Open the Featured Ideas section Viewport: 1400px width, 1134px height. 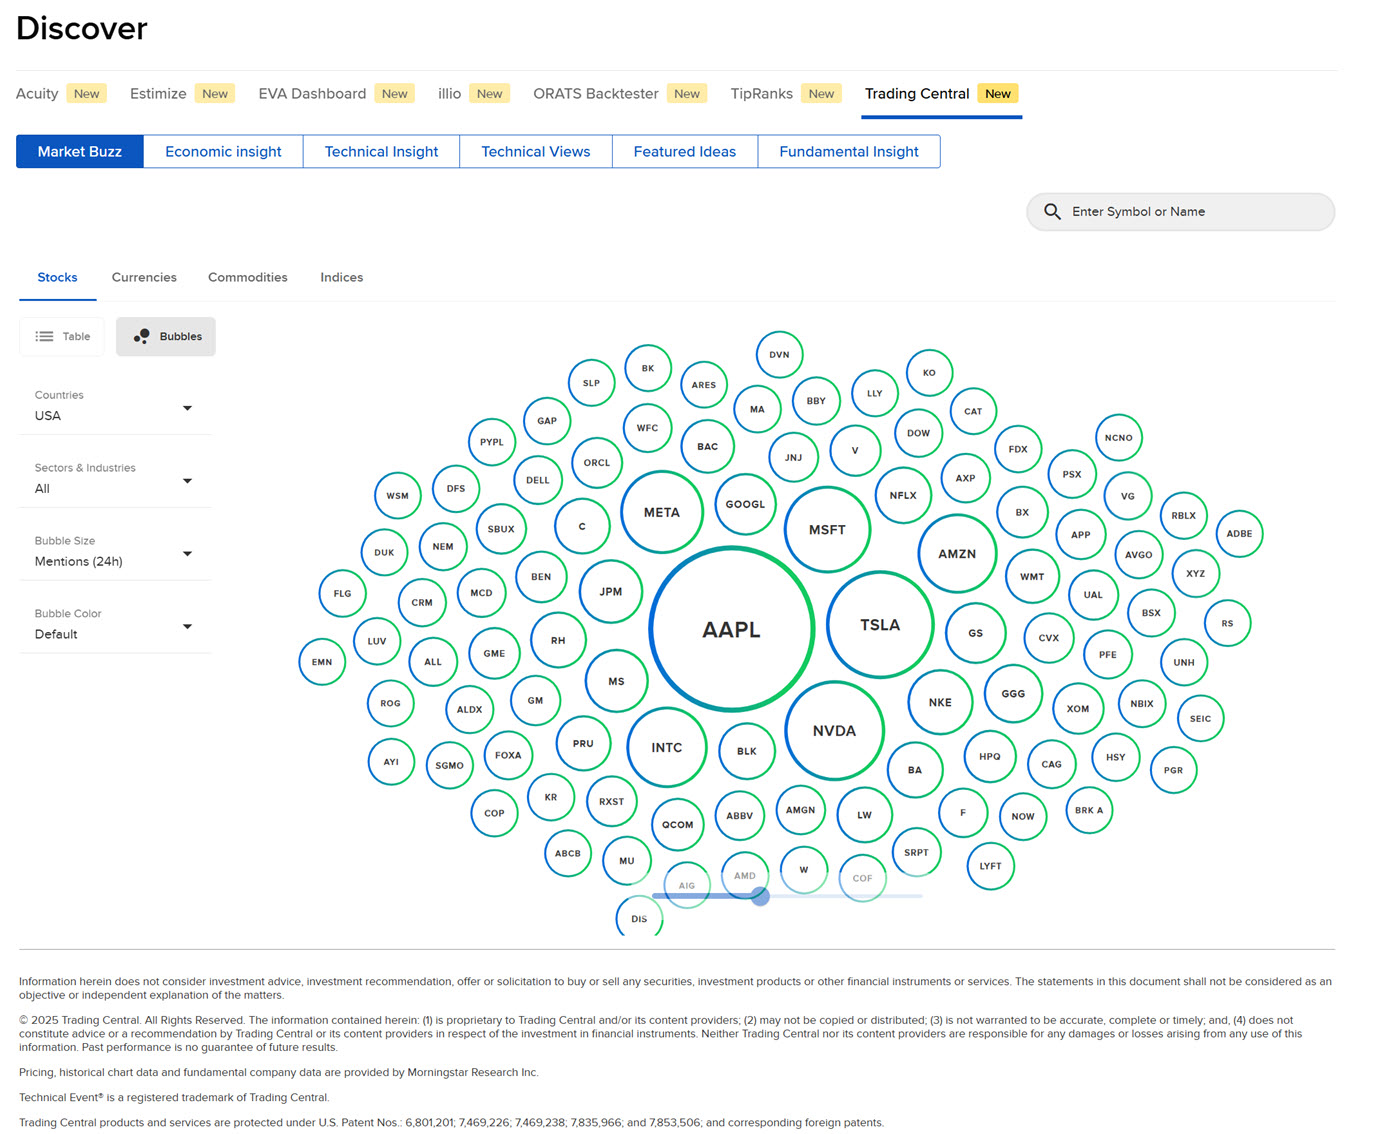(x=685, y=152)
